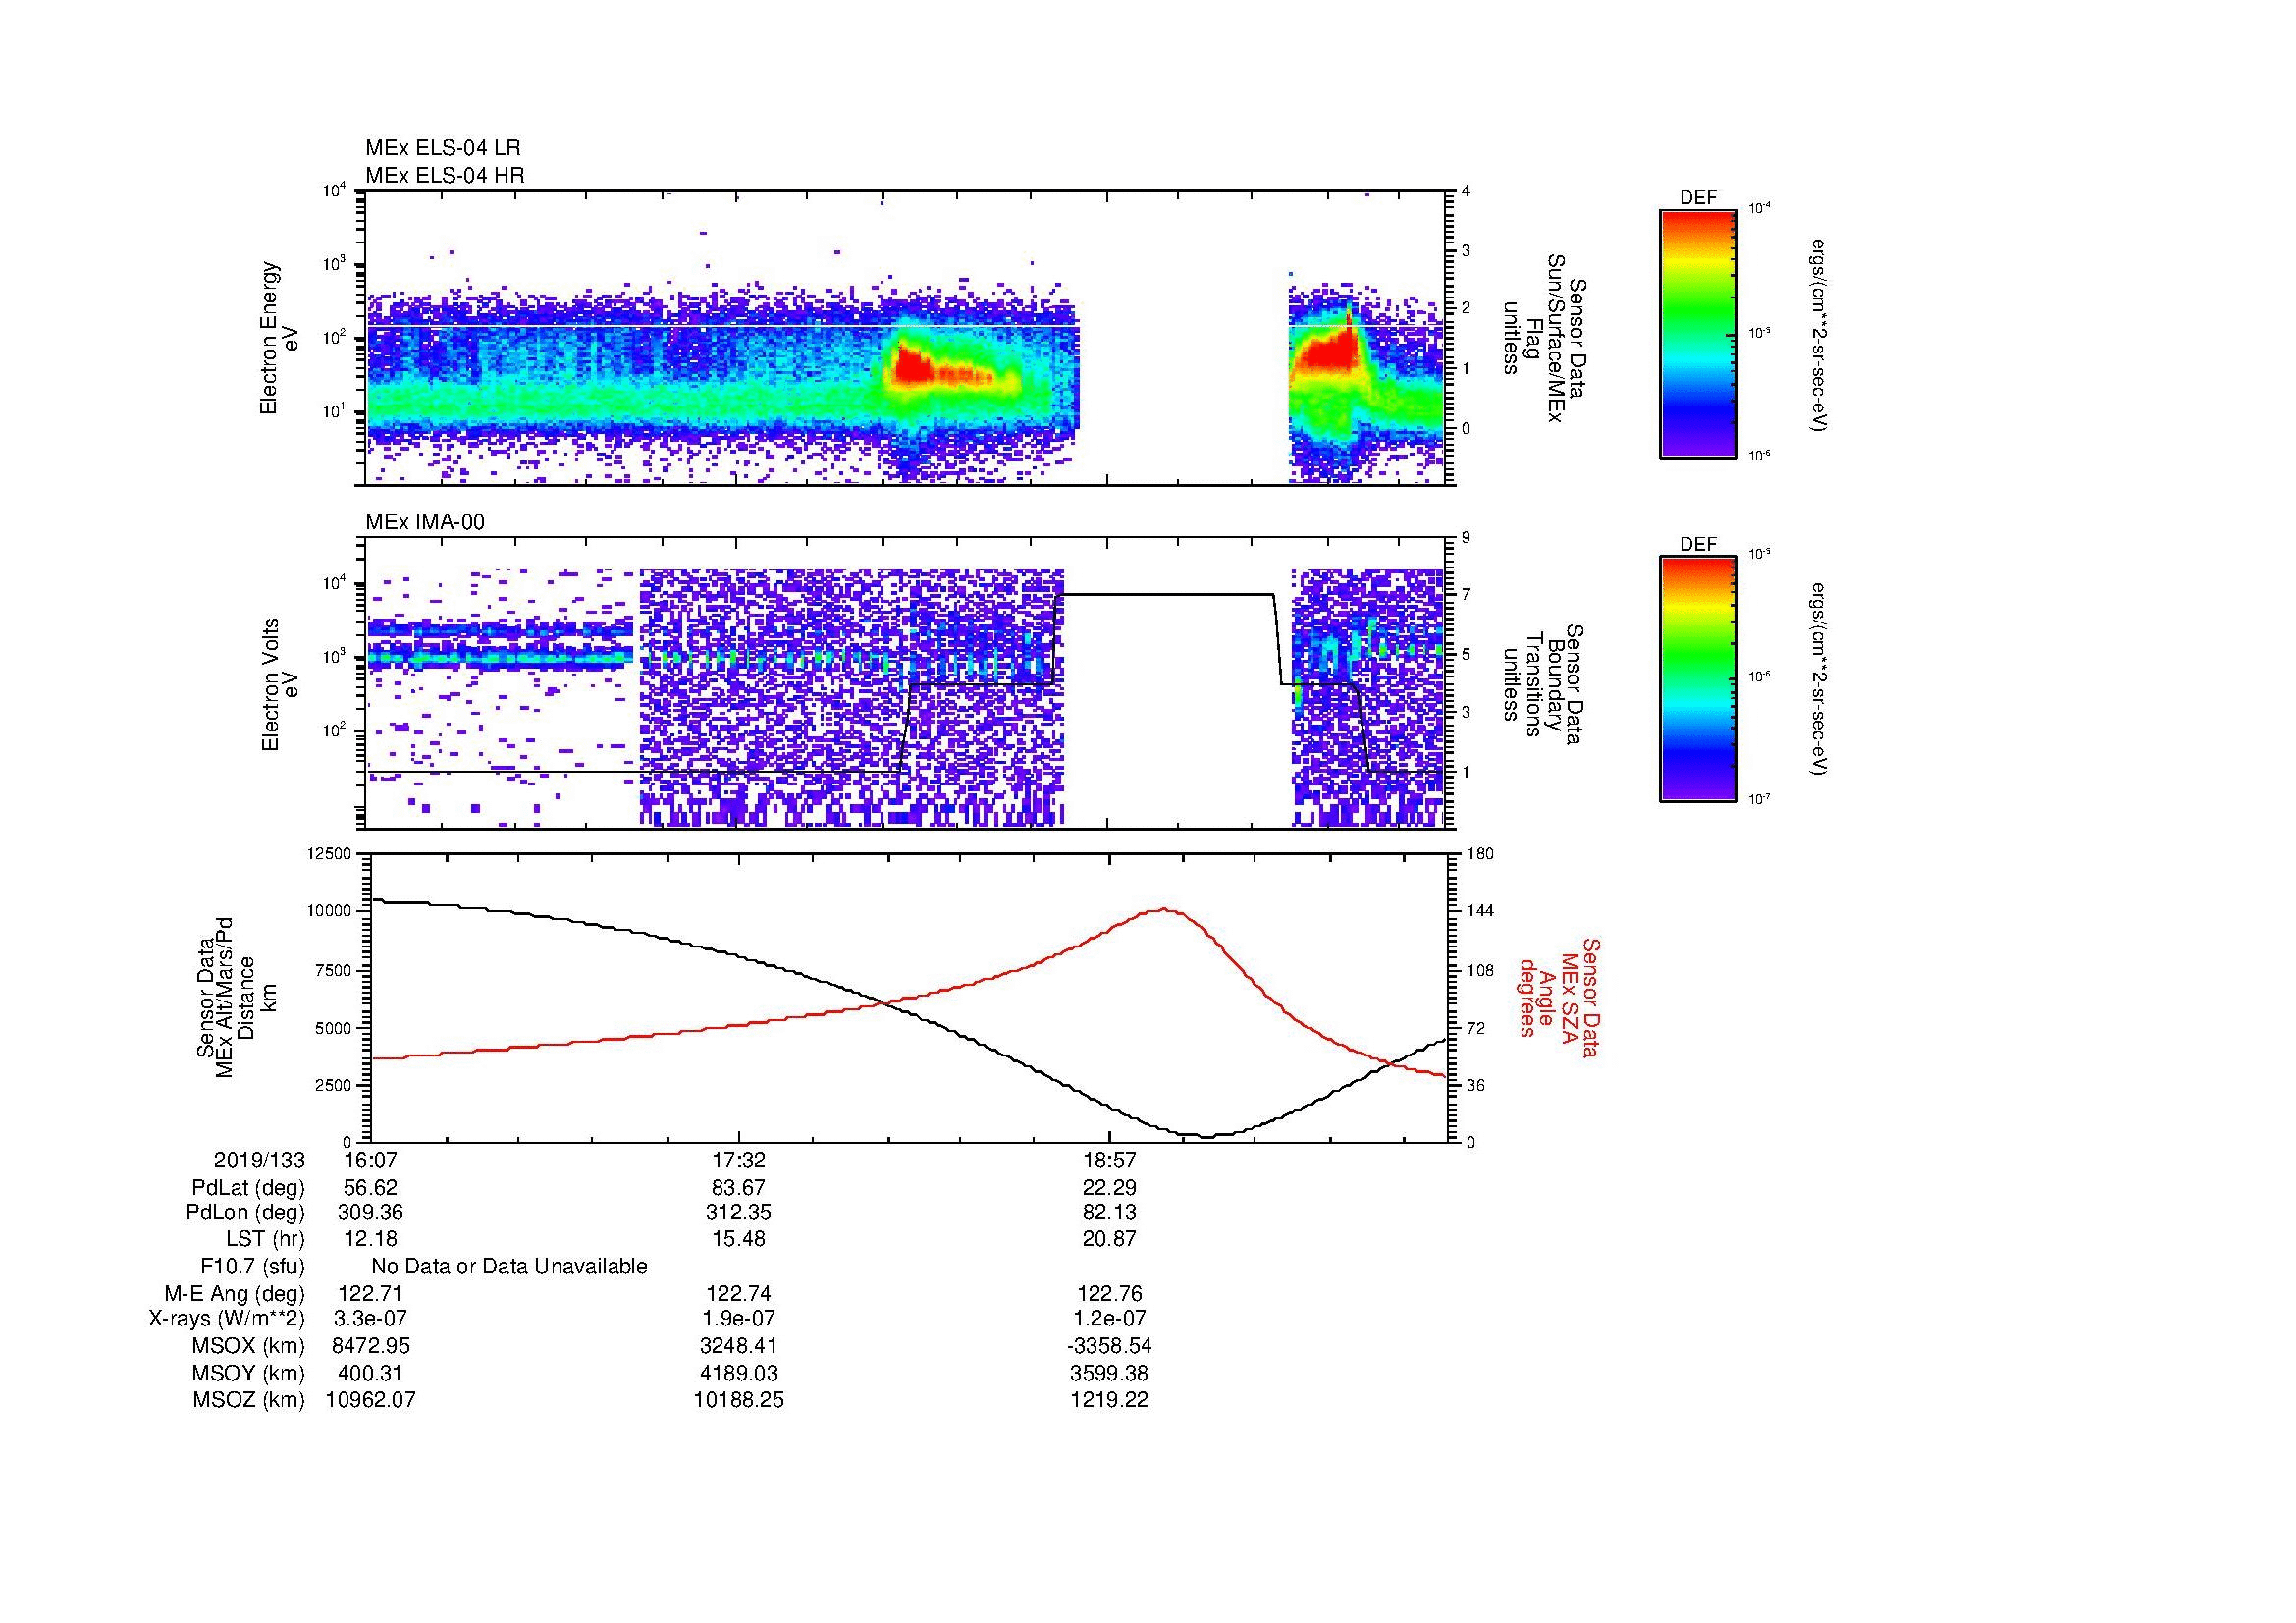
Task: Click the MSOX value 8472.95
Action: 370,1346
